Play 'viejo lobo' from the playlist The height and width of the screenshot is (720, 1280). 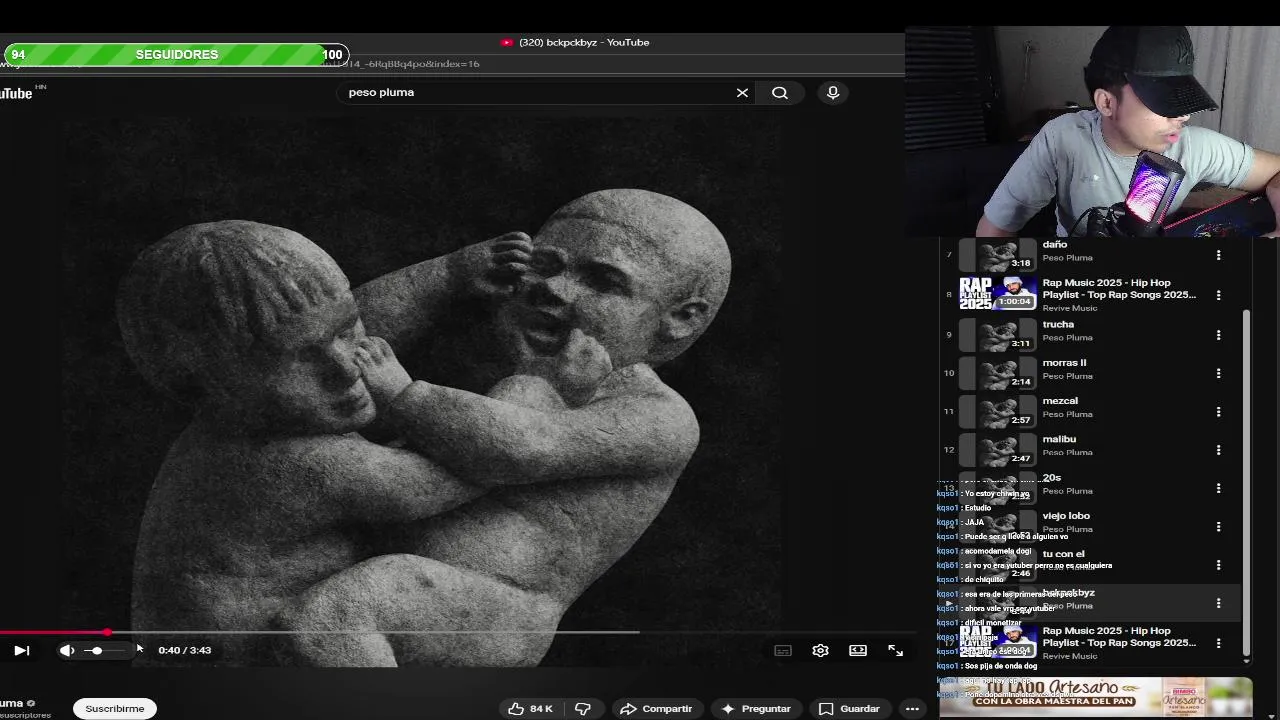click(1066, 516)
